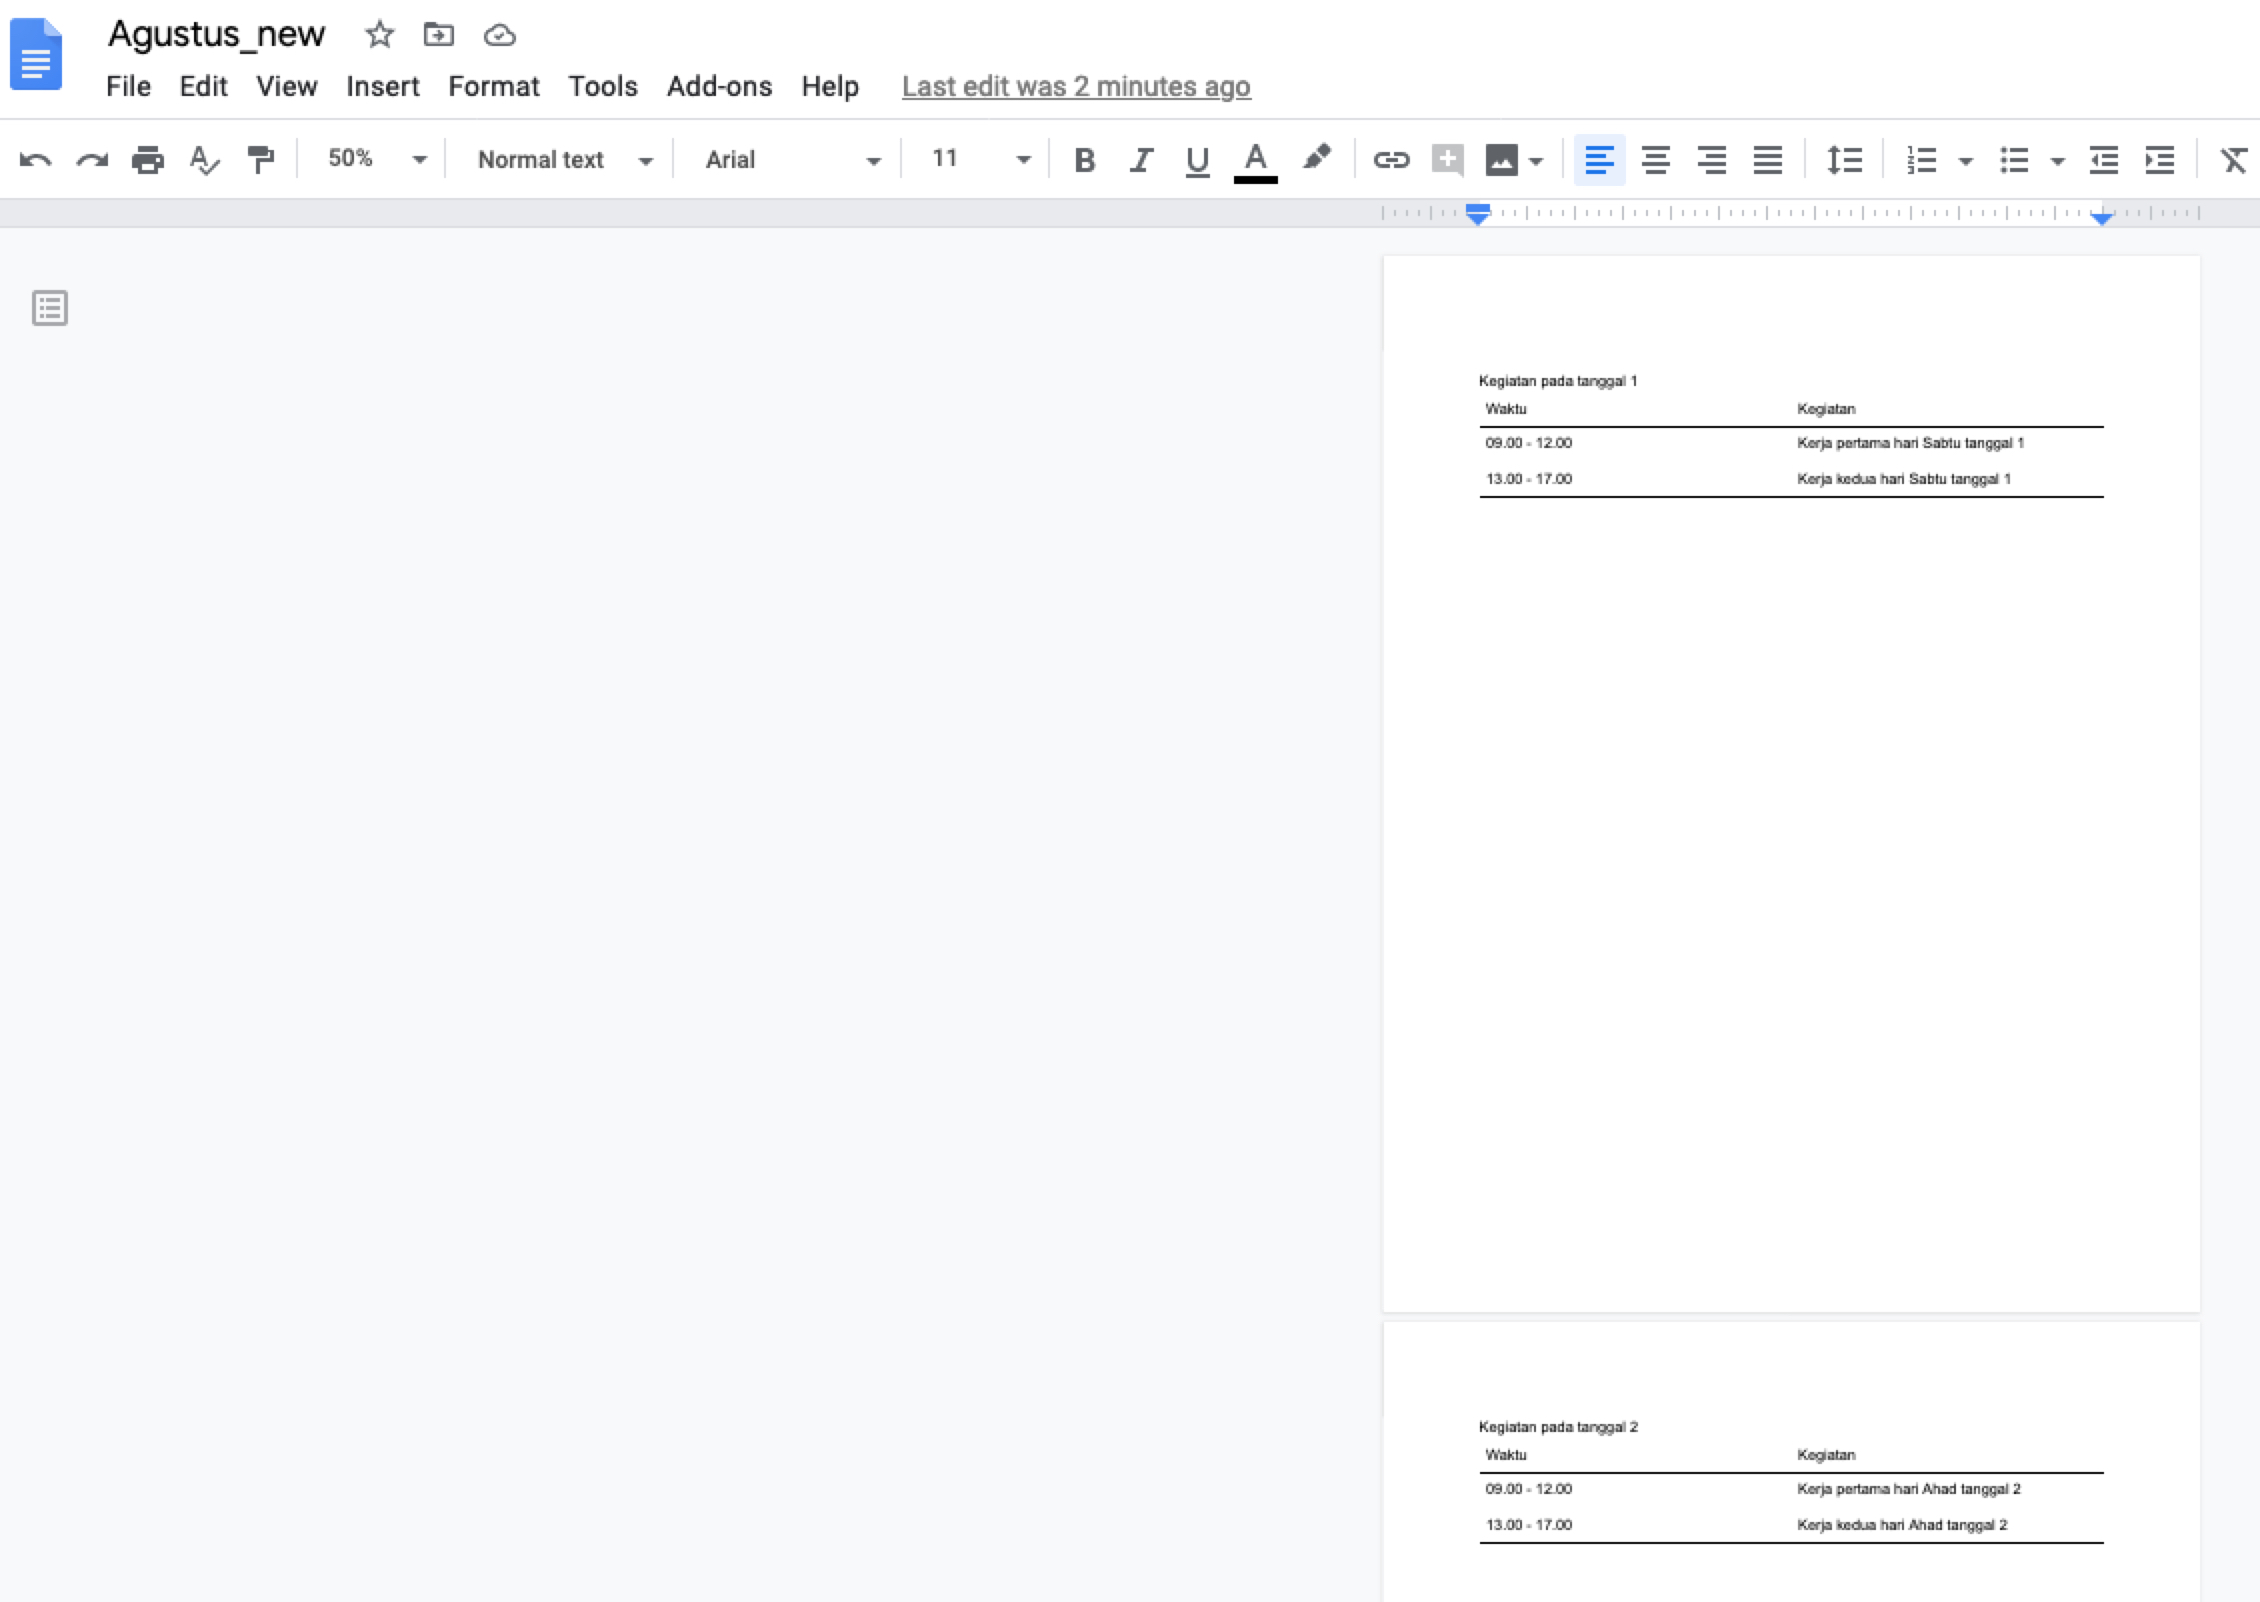Click the Underline formatting icon
This screenshot has height=1602, width=2260.
coord(1198,160)
